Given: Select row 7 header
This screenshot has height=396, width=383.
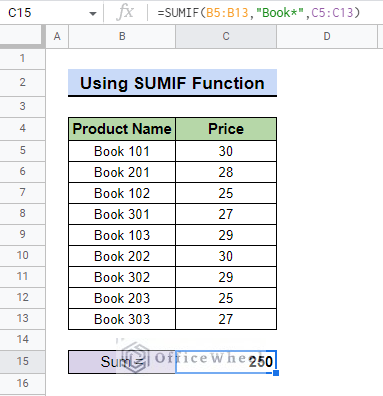Looking at the screenshot, I should point(22,193).
